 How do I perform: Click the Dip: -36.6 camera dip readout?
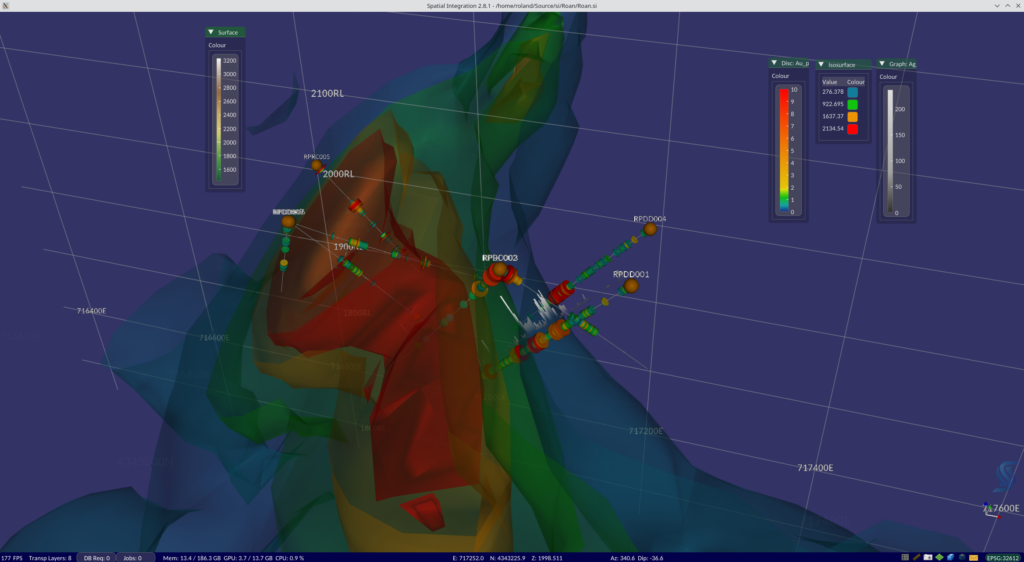pos(649,558)
